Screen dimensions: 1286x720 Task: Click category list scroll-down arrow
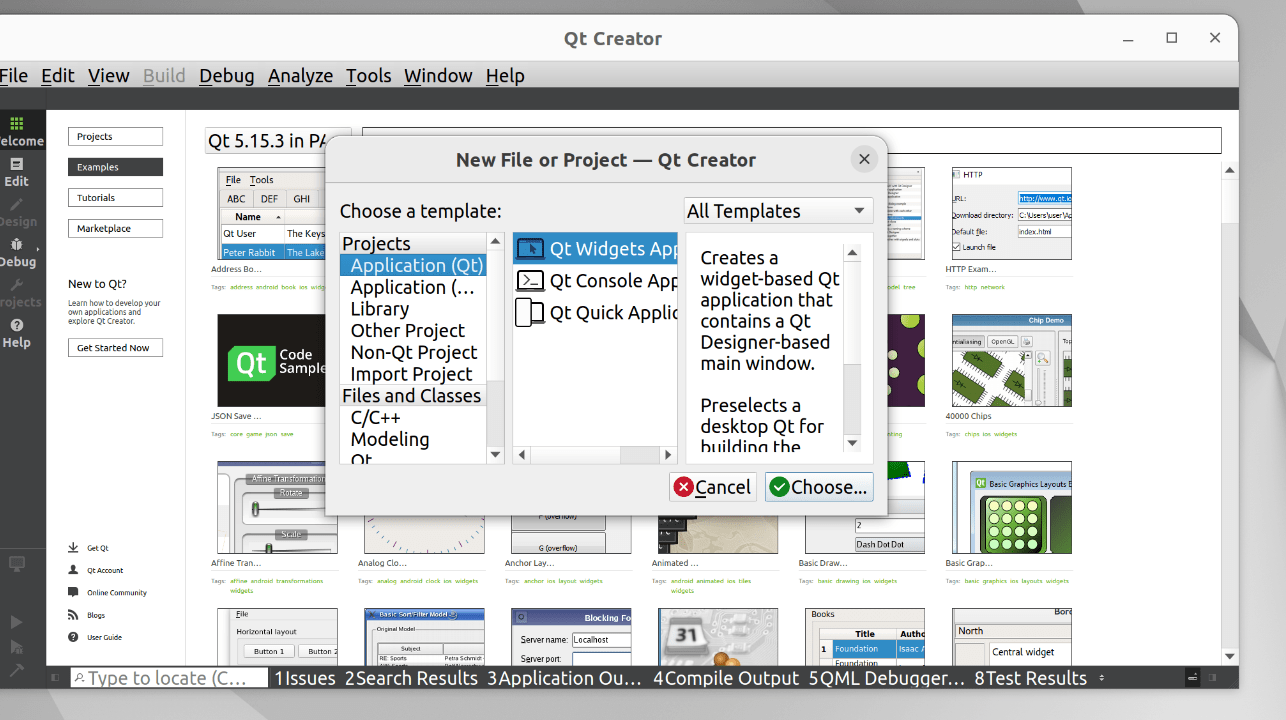(x=496, y=455)
